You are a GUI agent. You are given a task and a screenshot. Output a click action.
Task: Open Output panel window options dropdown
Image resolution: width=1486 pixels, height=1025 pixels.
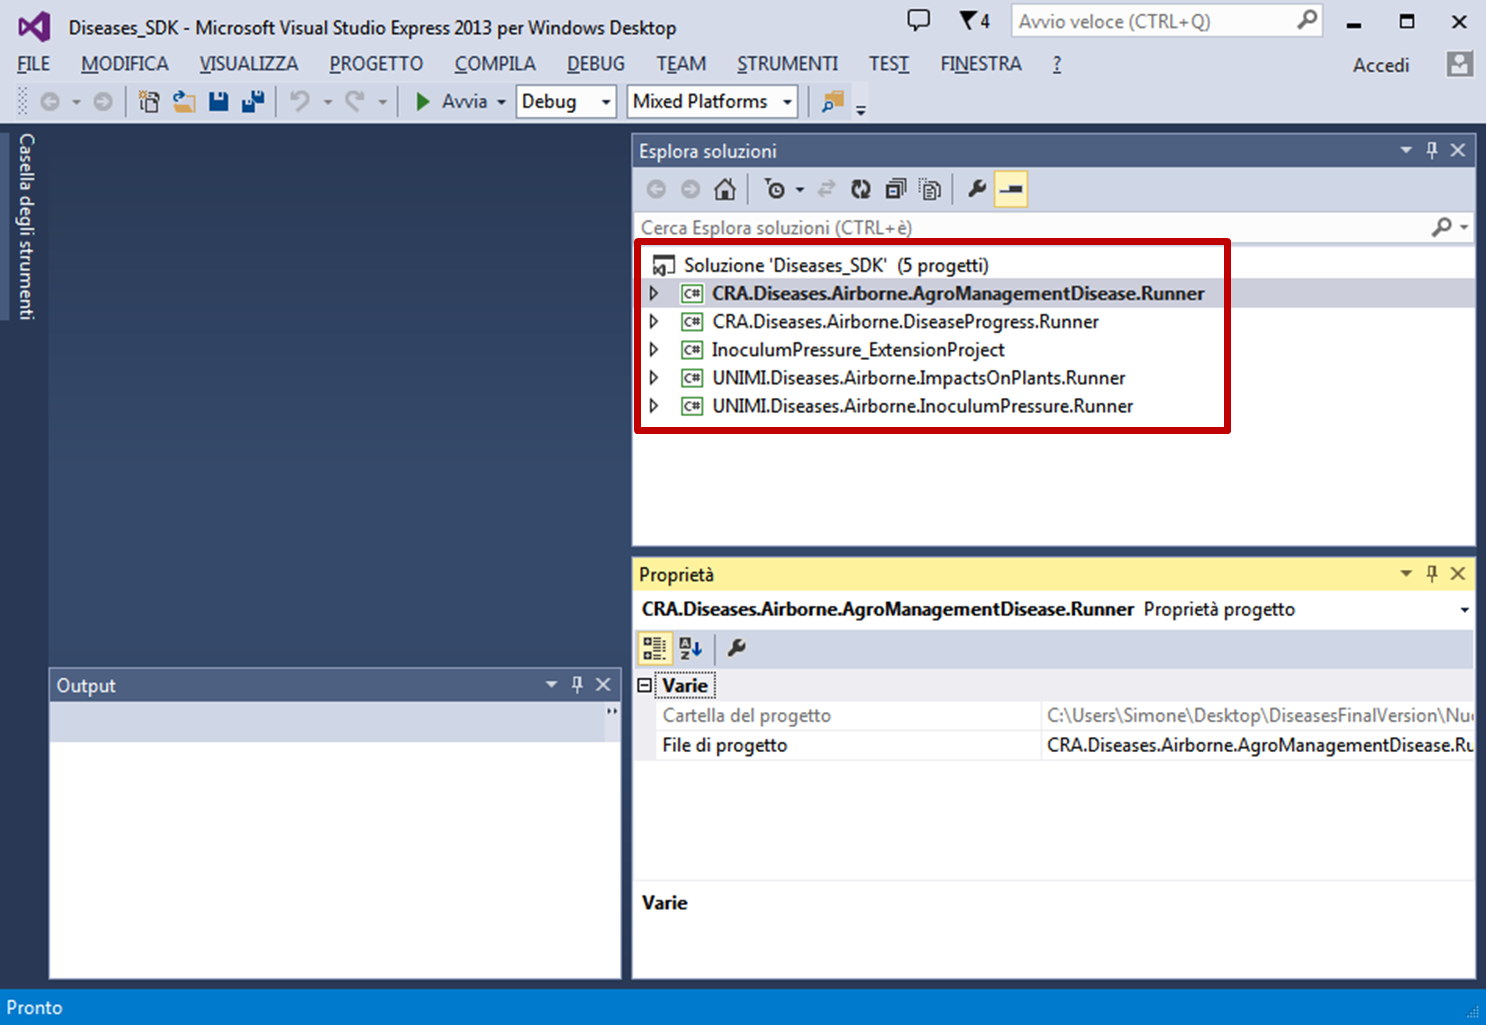tap(551, 684)
